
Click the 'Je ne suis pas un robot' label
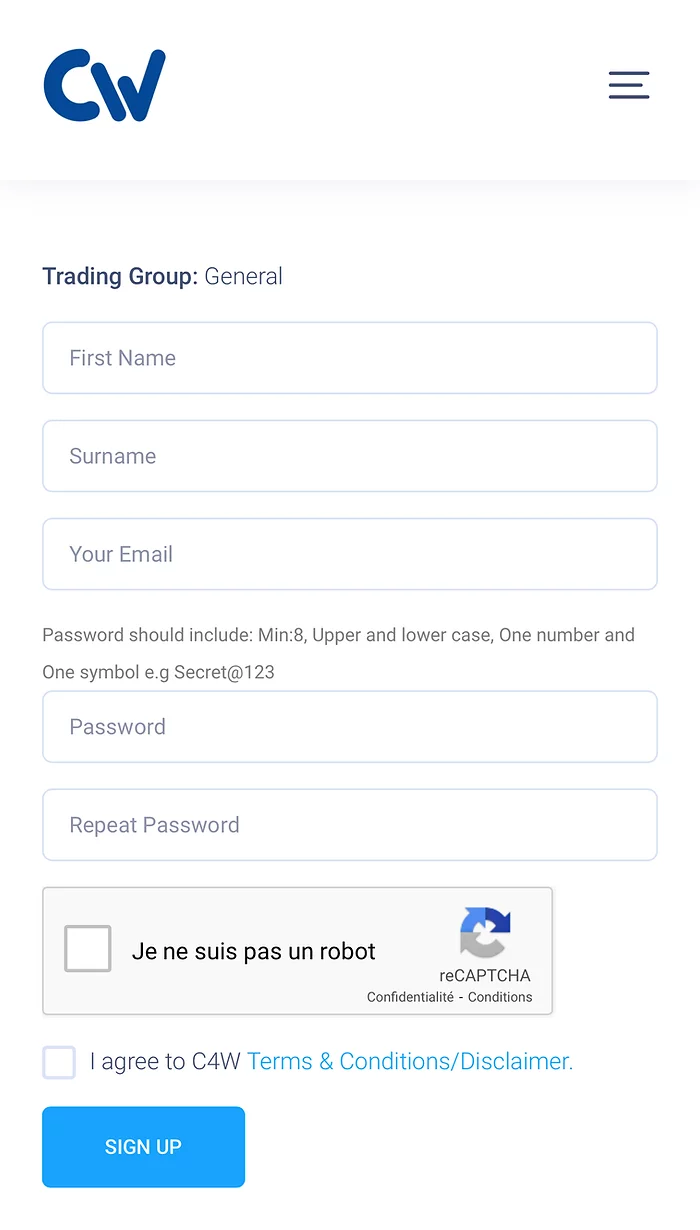(x=254, y=951)
